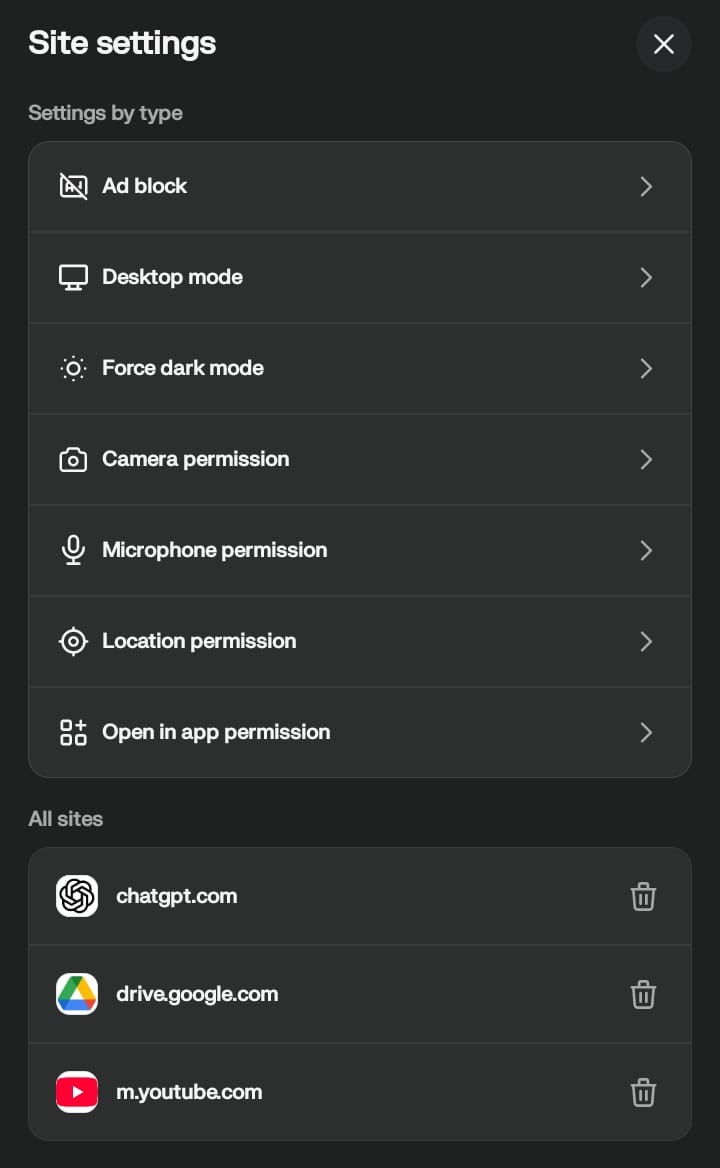Expand Ad block settings chevron
The image size is (720, 1168).
646,186
